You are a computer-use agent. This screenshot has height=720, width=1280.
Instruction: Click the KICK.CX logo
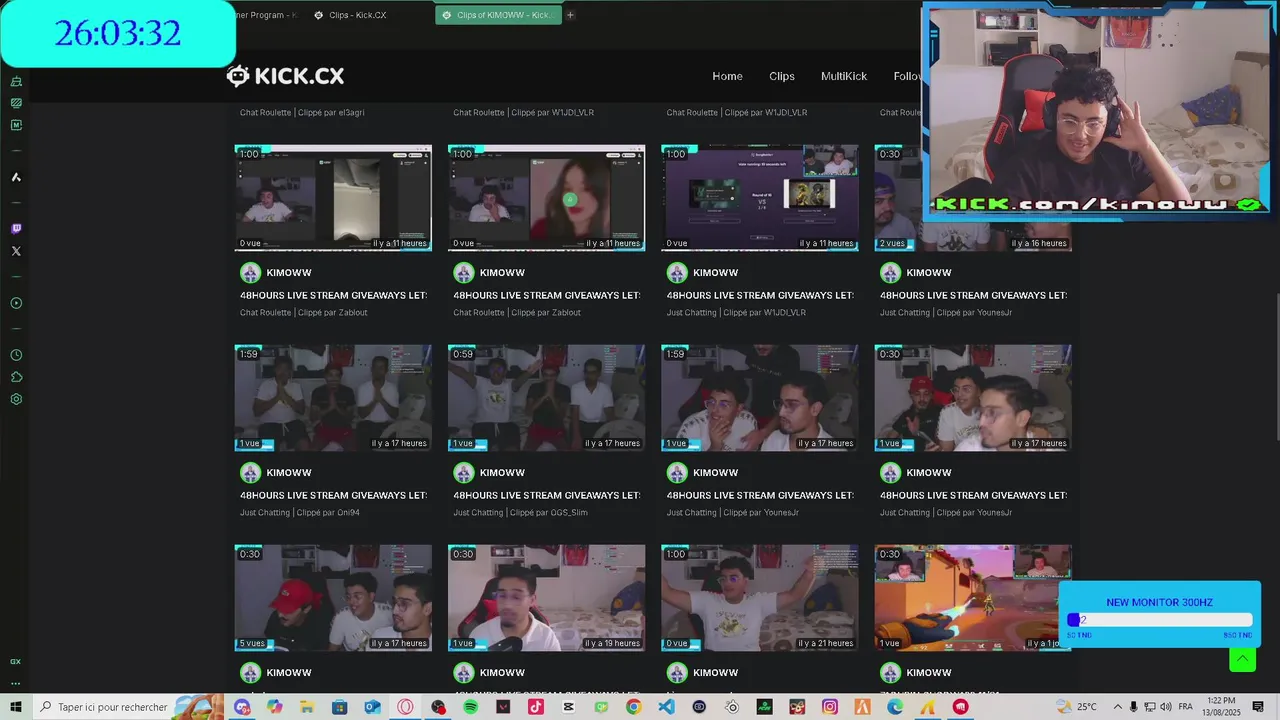pos(285,76)
